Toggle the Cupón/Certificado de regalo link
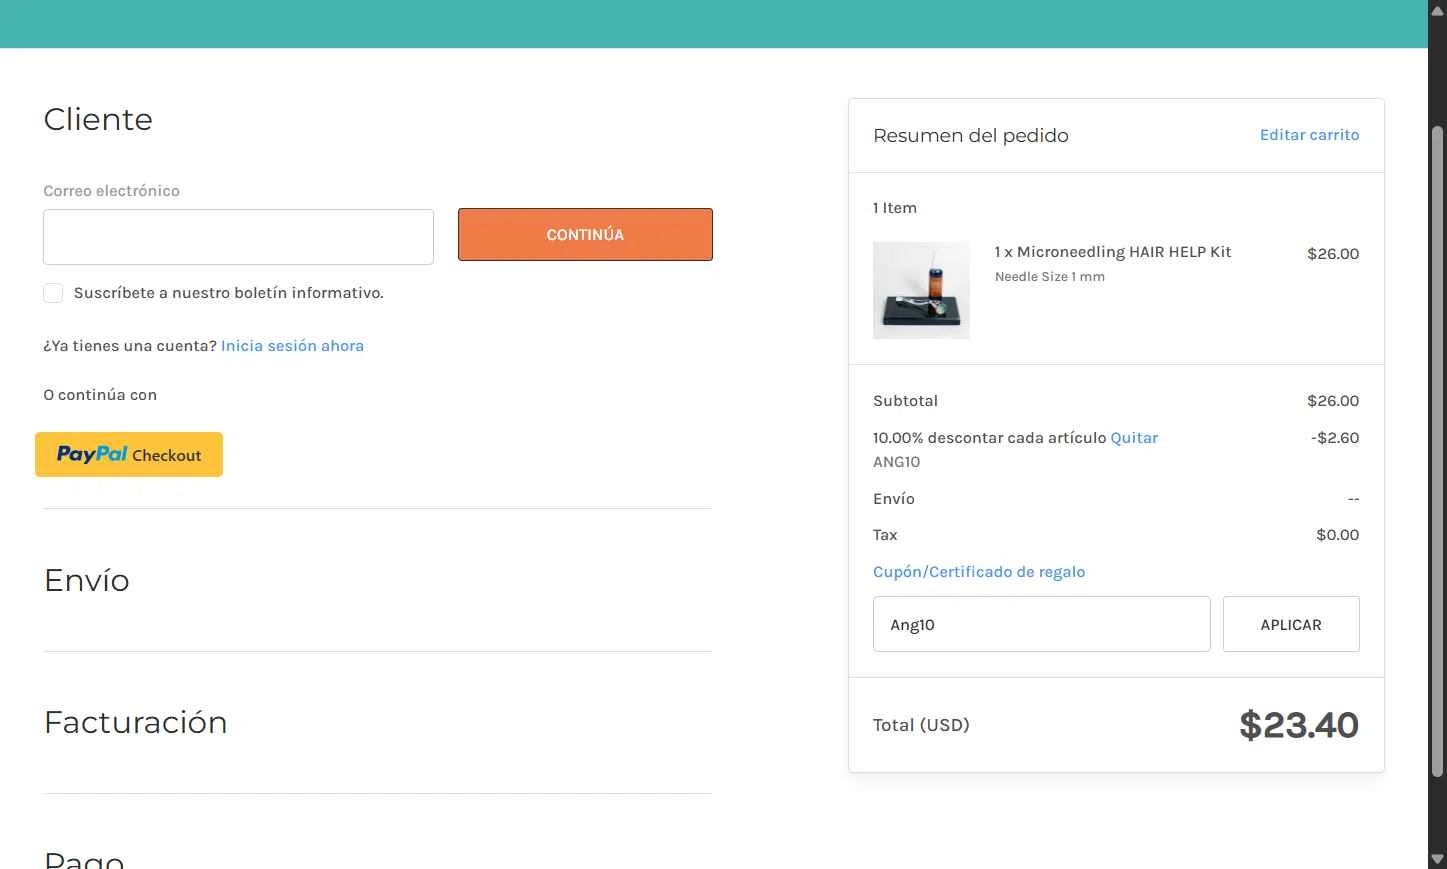This screenshot has height=869, width=1447. click(979, 572)
